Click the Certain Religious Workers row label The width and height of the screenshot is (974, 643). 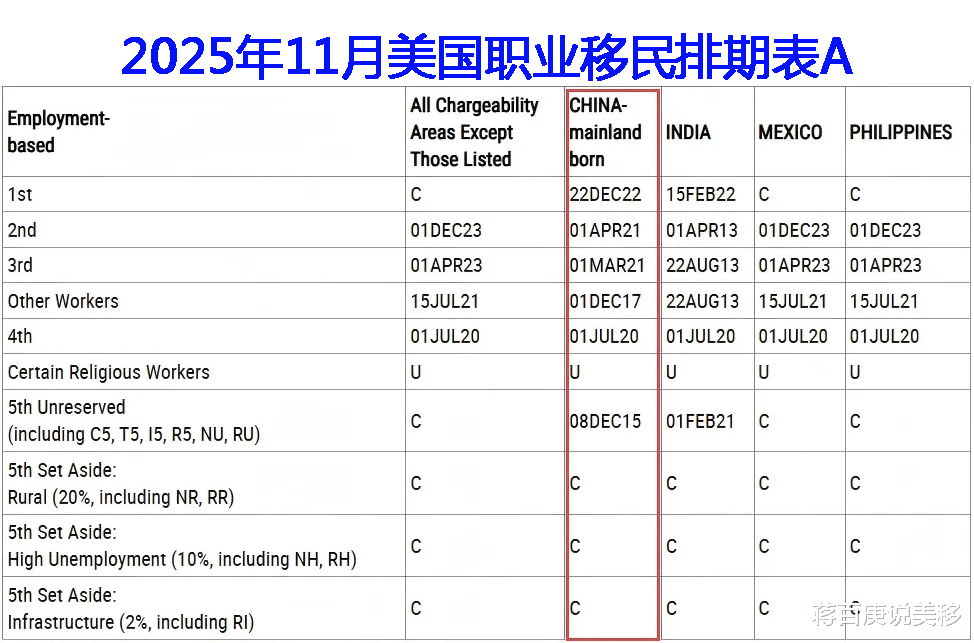[x=109, y=372]
